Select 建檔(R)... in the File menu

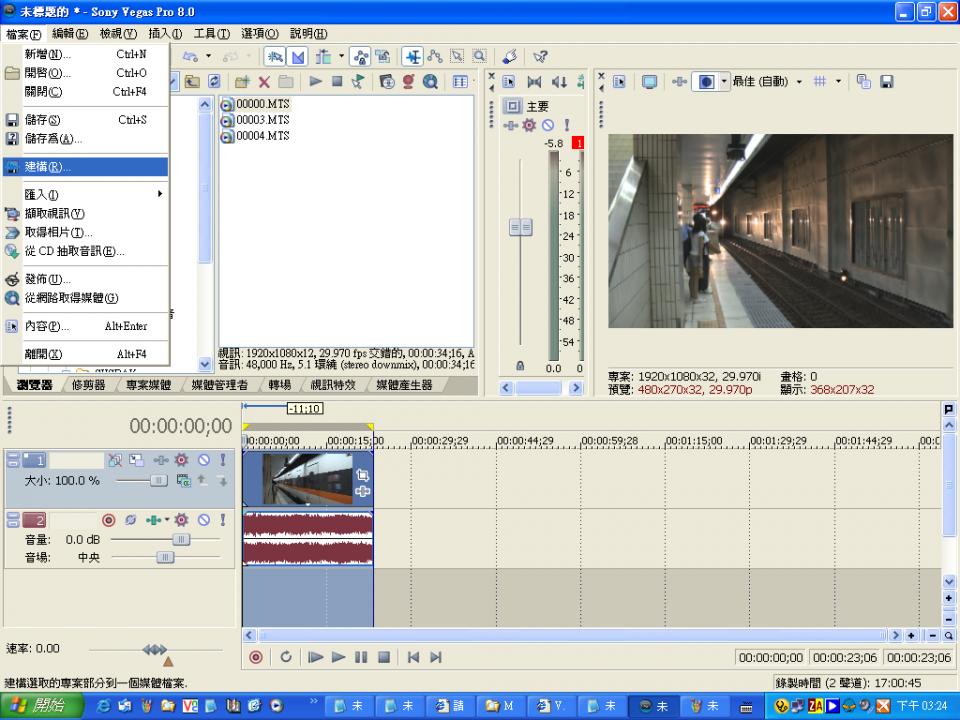pos(48,167)
